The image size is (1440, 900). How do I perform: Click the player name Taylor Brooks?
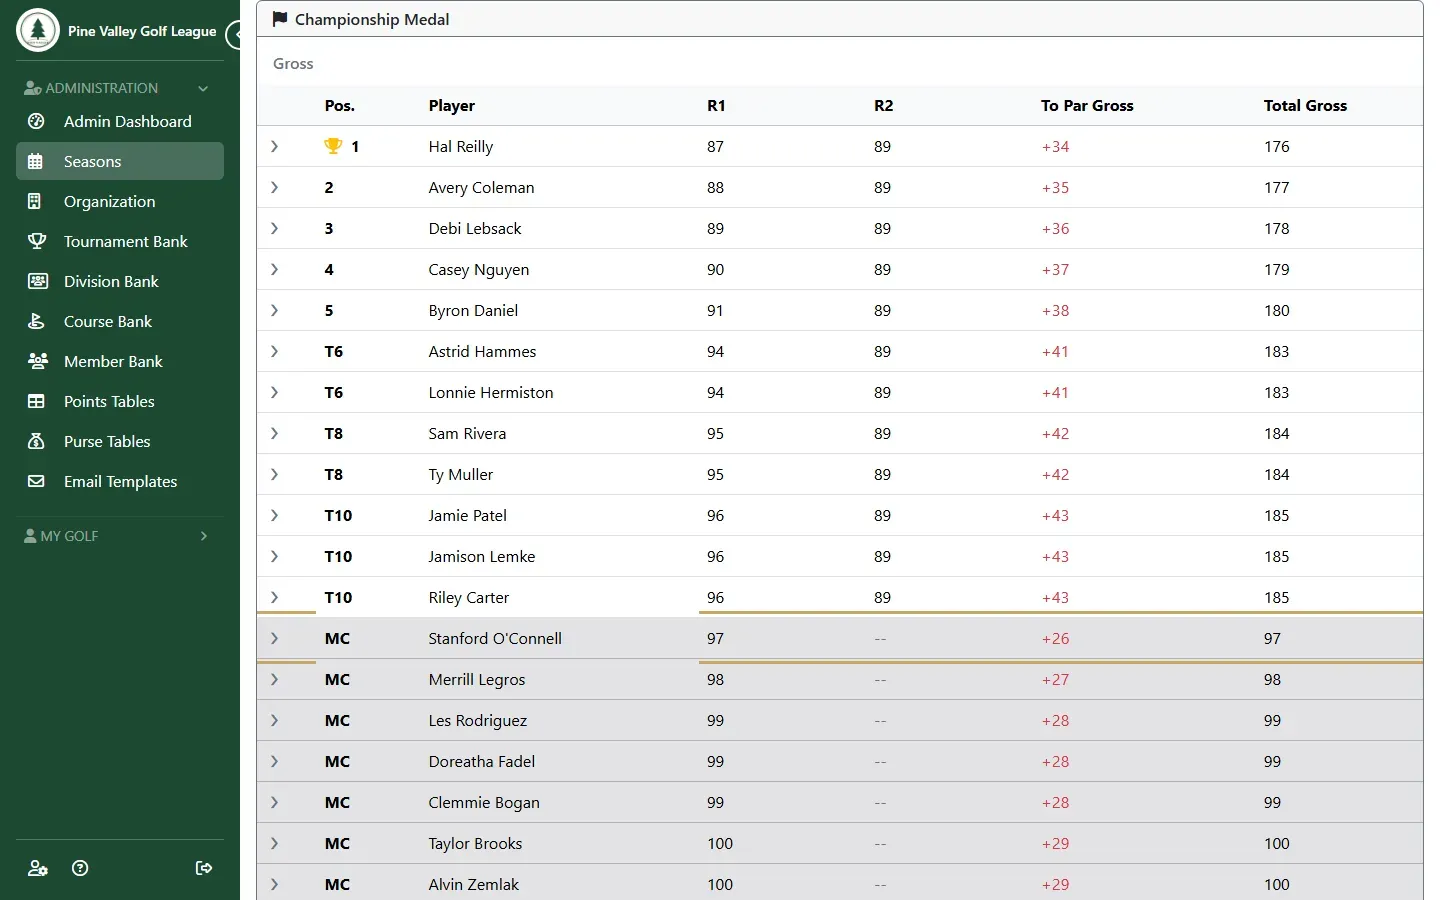click(475, 843)
